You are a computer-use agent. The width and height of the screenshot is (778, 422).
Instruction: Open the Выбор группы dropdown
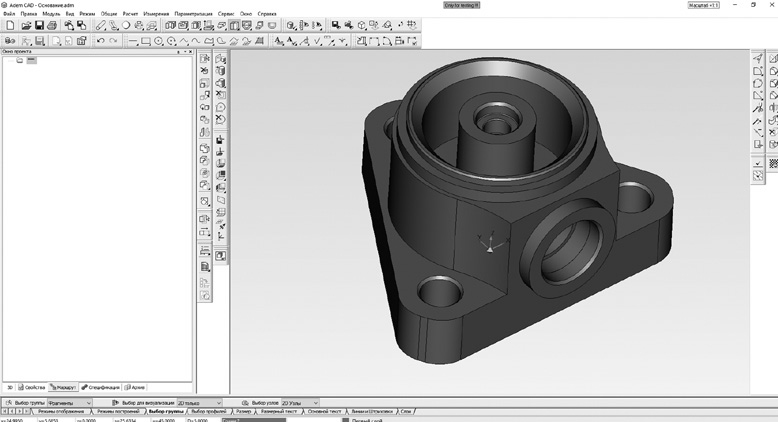click(88, 402)
